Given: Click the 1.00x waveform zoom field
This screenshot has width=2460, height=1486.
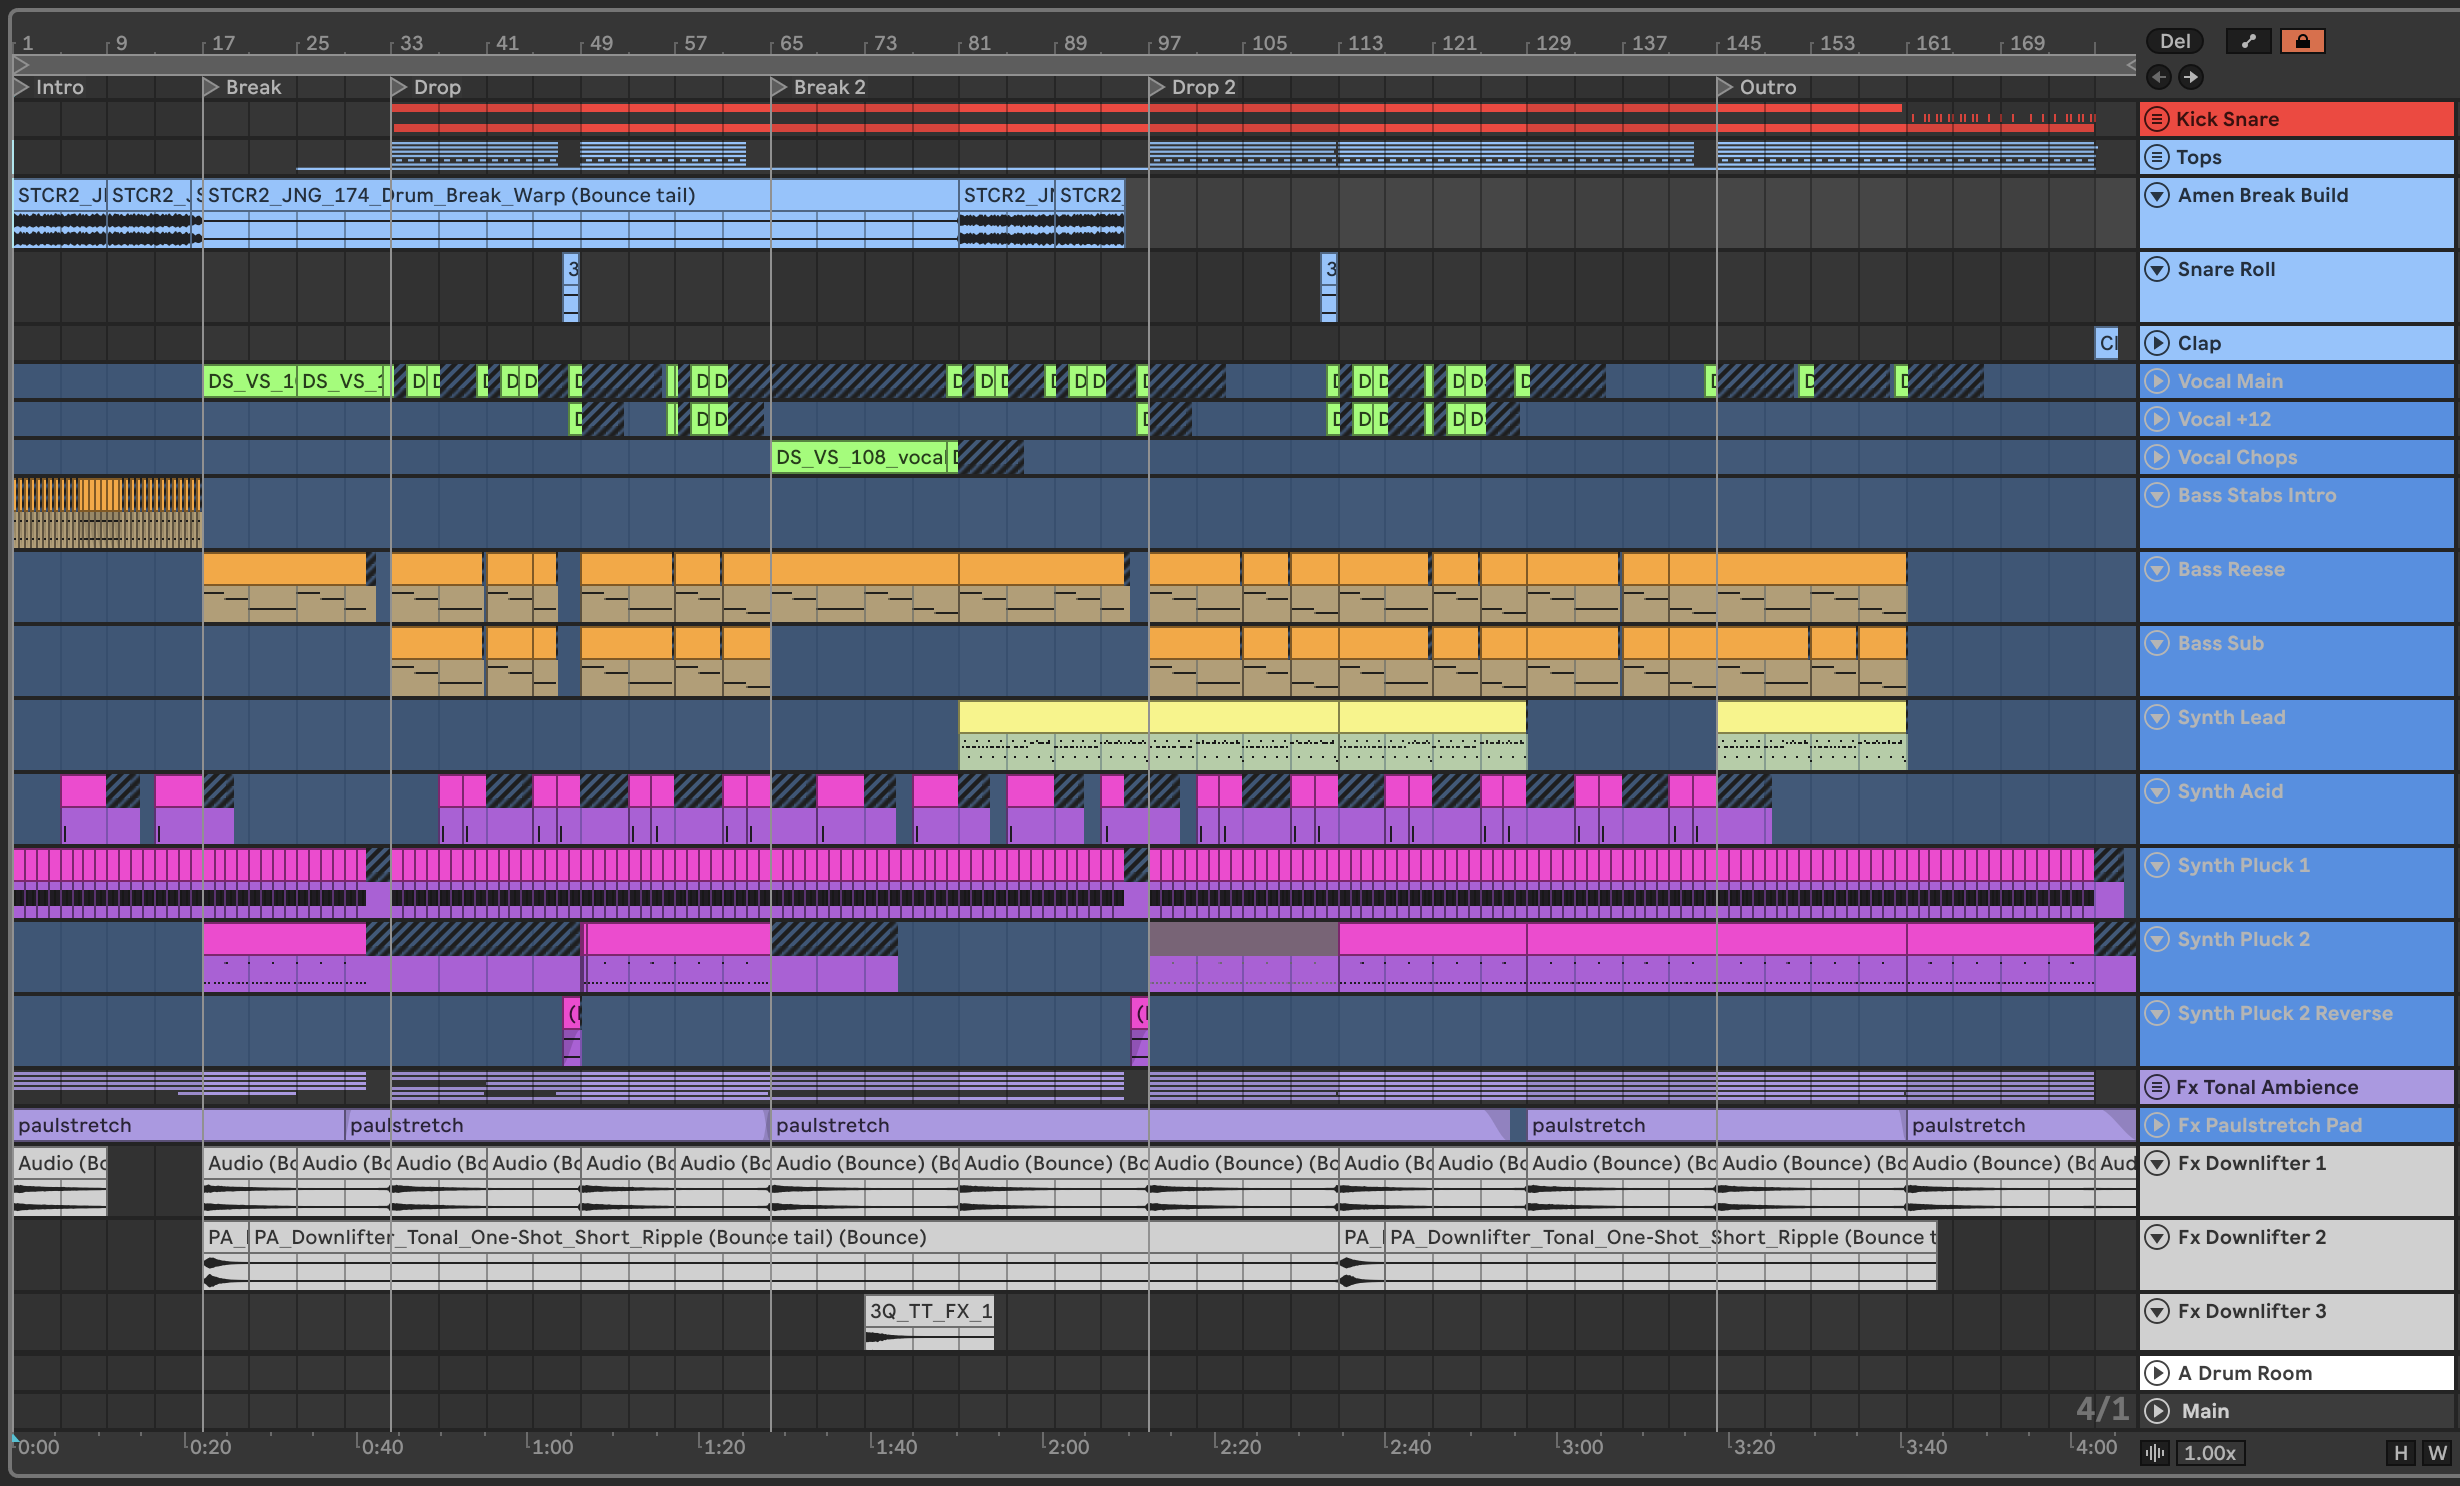Looking at the screenshot, I should coord(2209,1452).
